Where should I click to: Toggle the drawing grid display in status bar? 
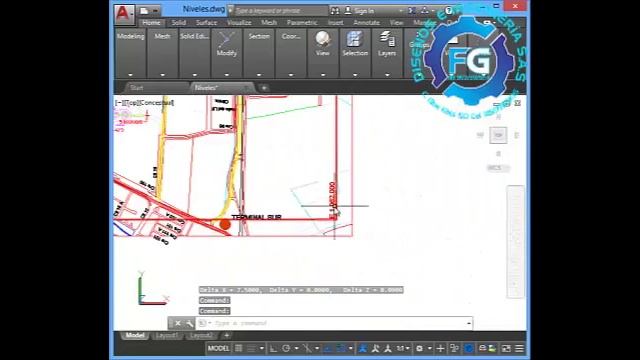pyautogui.click(x=239, y=348)
